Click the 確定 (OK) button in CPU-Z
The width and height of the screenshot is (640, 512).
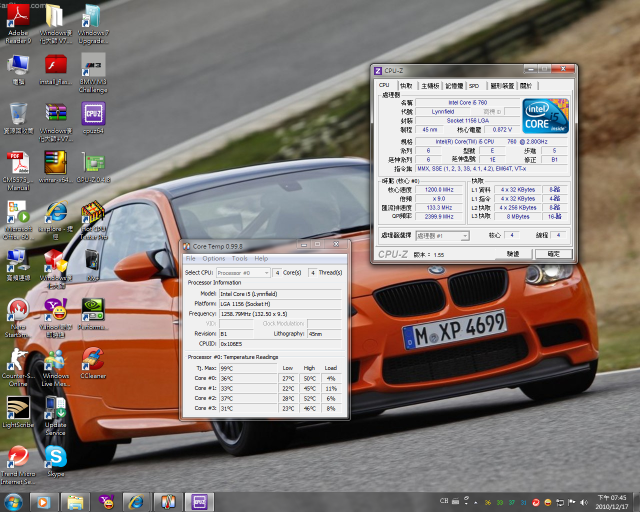click(553, 254)
